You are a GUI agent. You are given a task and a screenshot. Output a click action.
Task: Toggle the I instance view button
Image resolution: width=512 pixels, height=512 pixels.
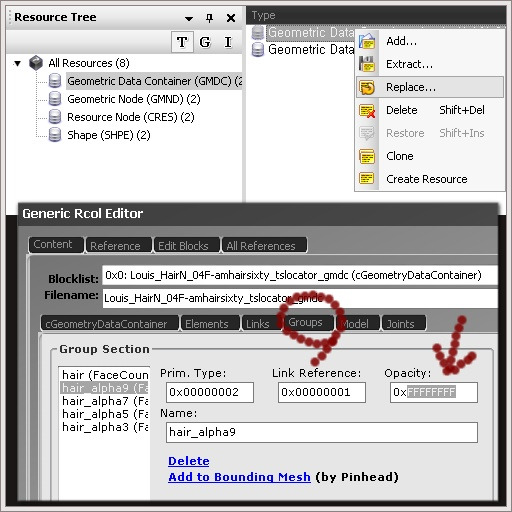point(228,42)
